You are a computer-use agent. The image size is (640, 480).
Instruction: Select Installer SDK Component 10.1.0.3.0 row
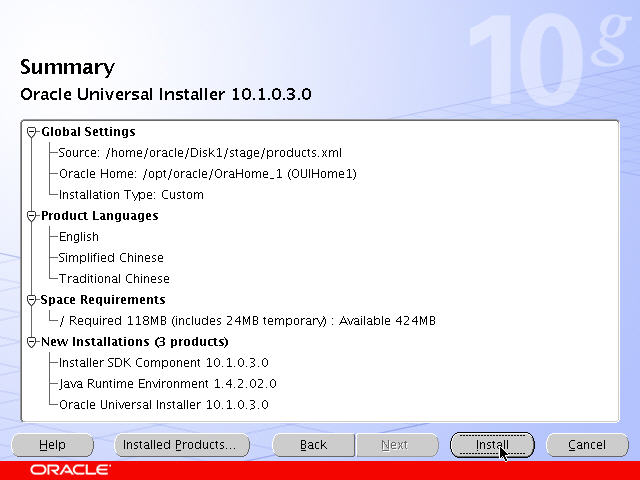coord(164,363)
